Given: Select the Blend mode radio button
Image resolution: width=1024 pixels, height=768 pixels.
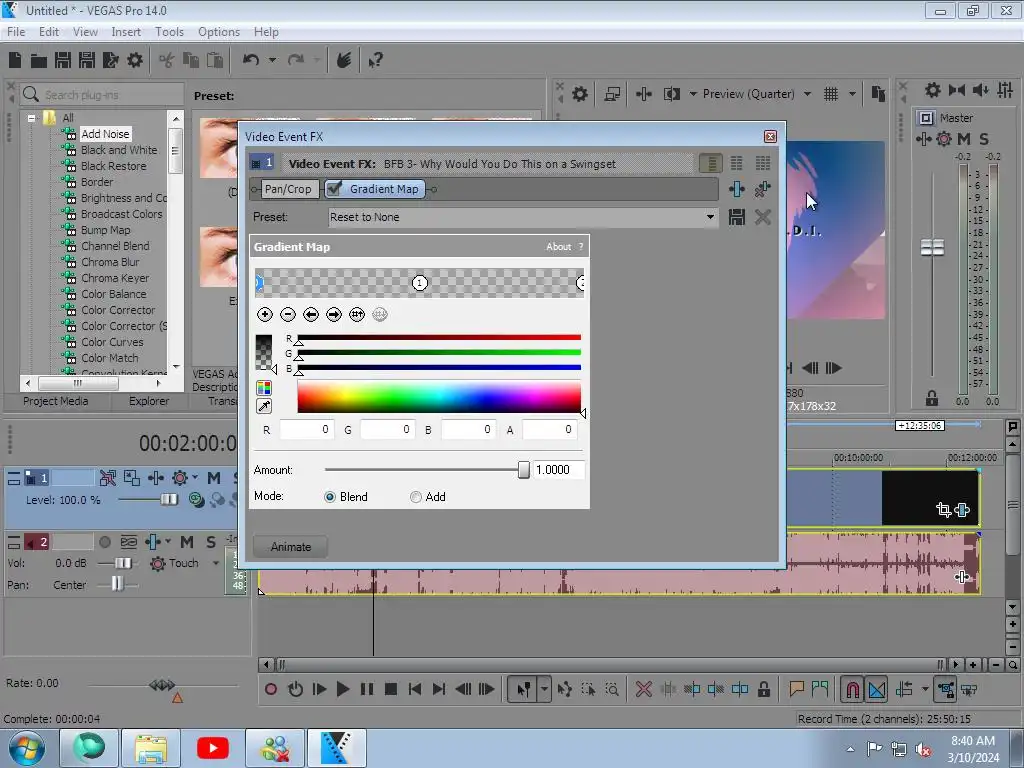Looking at the screenshot, I should pyautogui.click(x=330, y=497).
